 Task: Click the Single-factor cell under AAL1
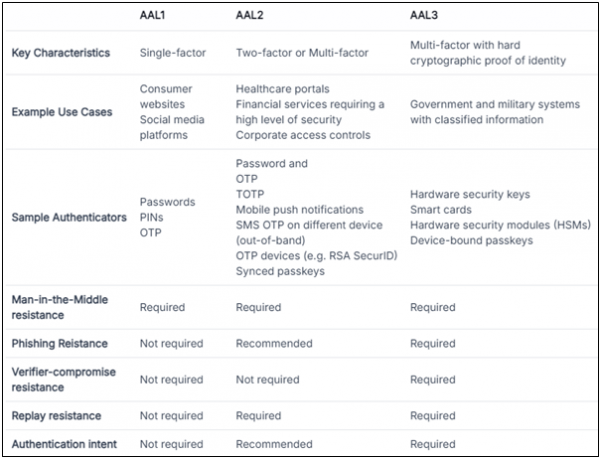point(172,54)
